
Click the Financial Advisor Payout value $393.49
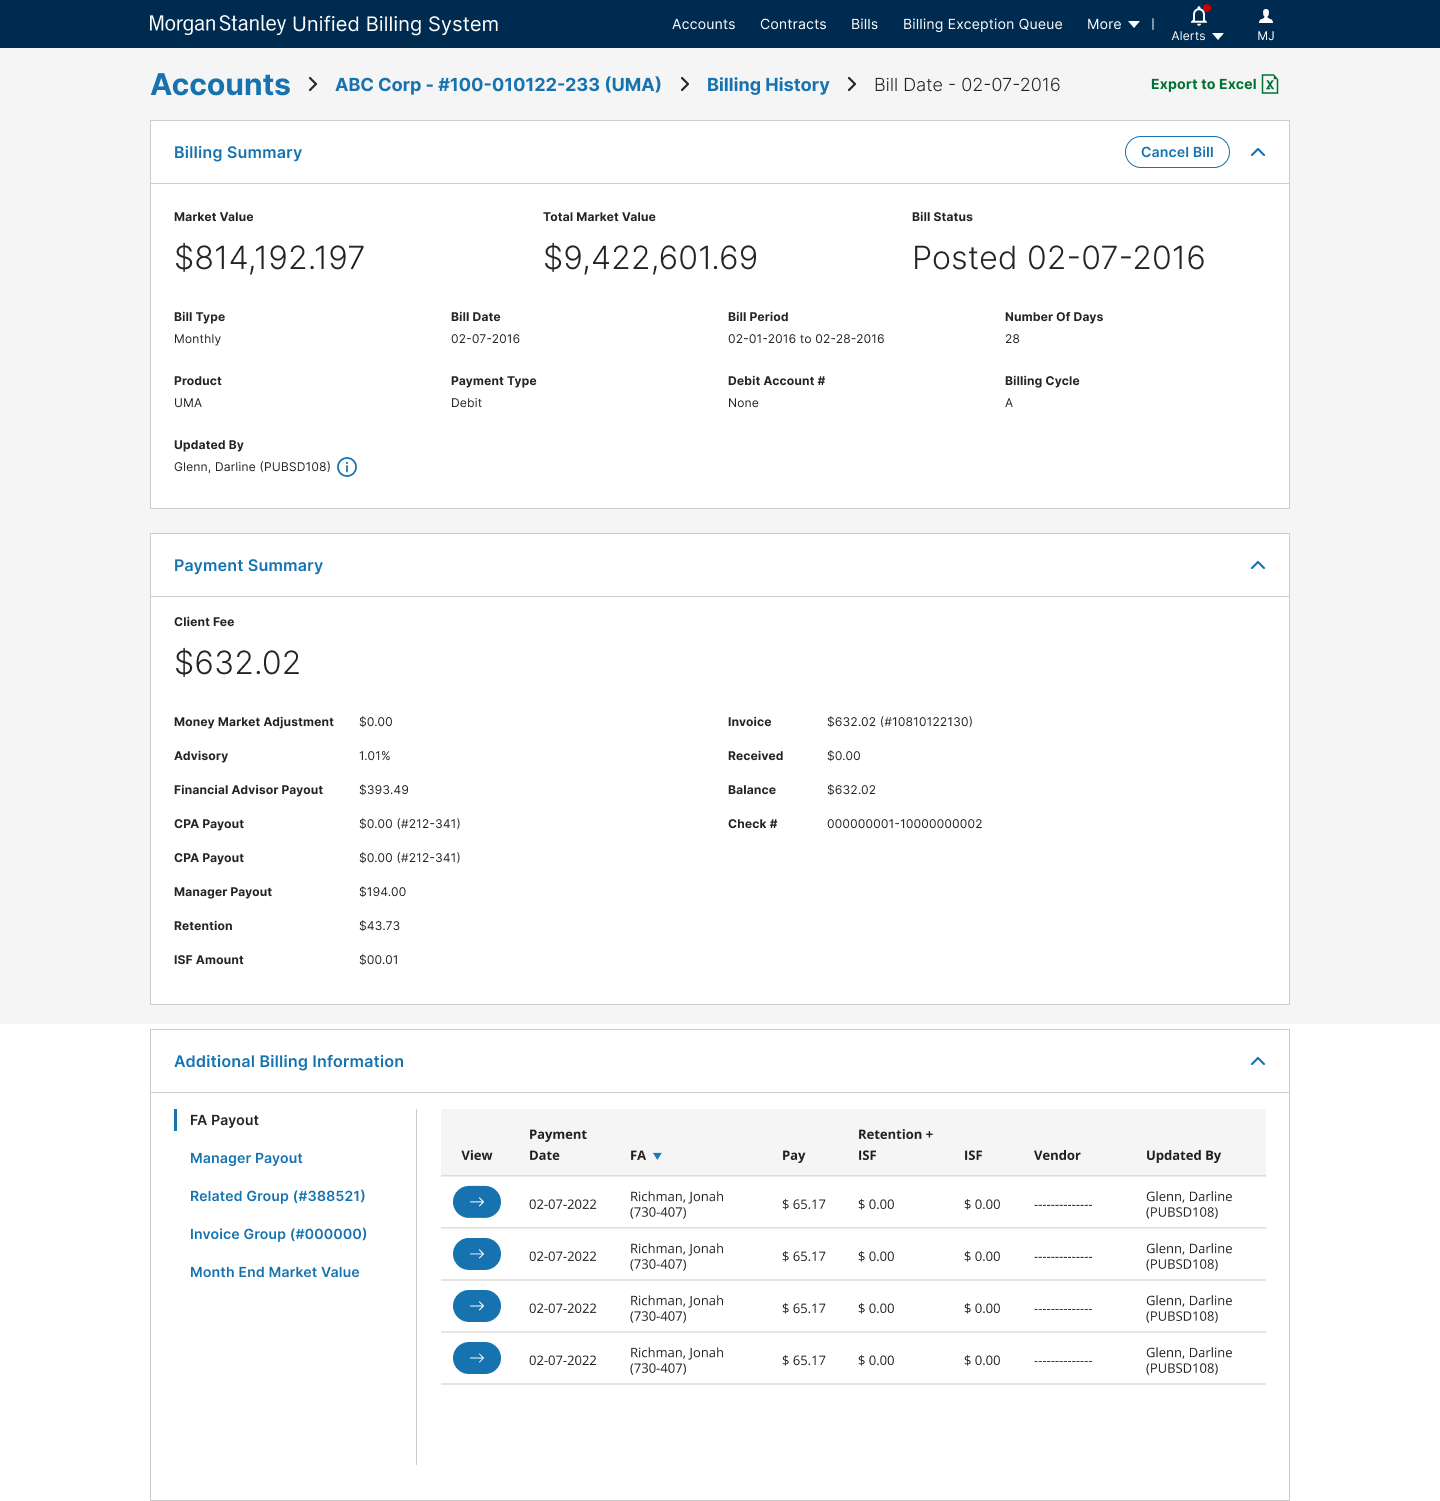point(383,790)
